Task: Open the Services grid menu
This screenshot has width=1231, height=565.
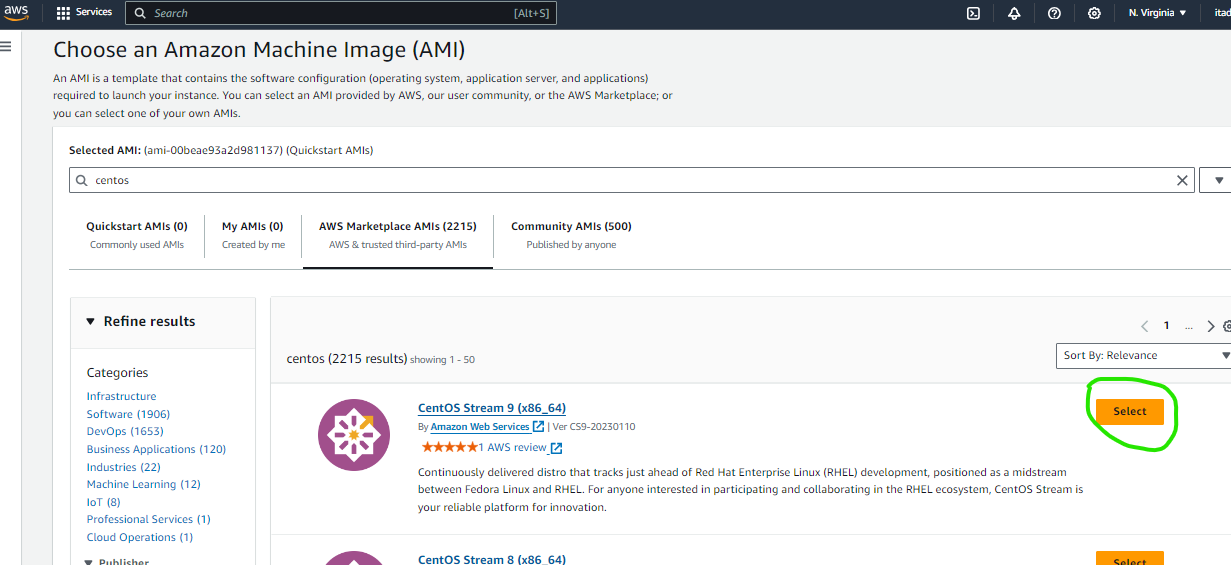Action: (84, 13)
